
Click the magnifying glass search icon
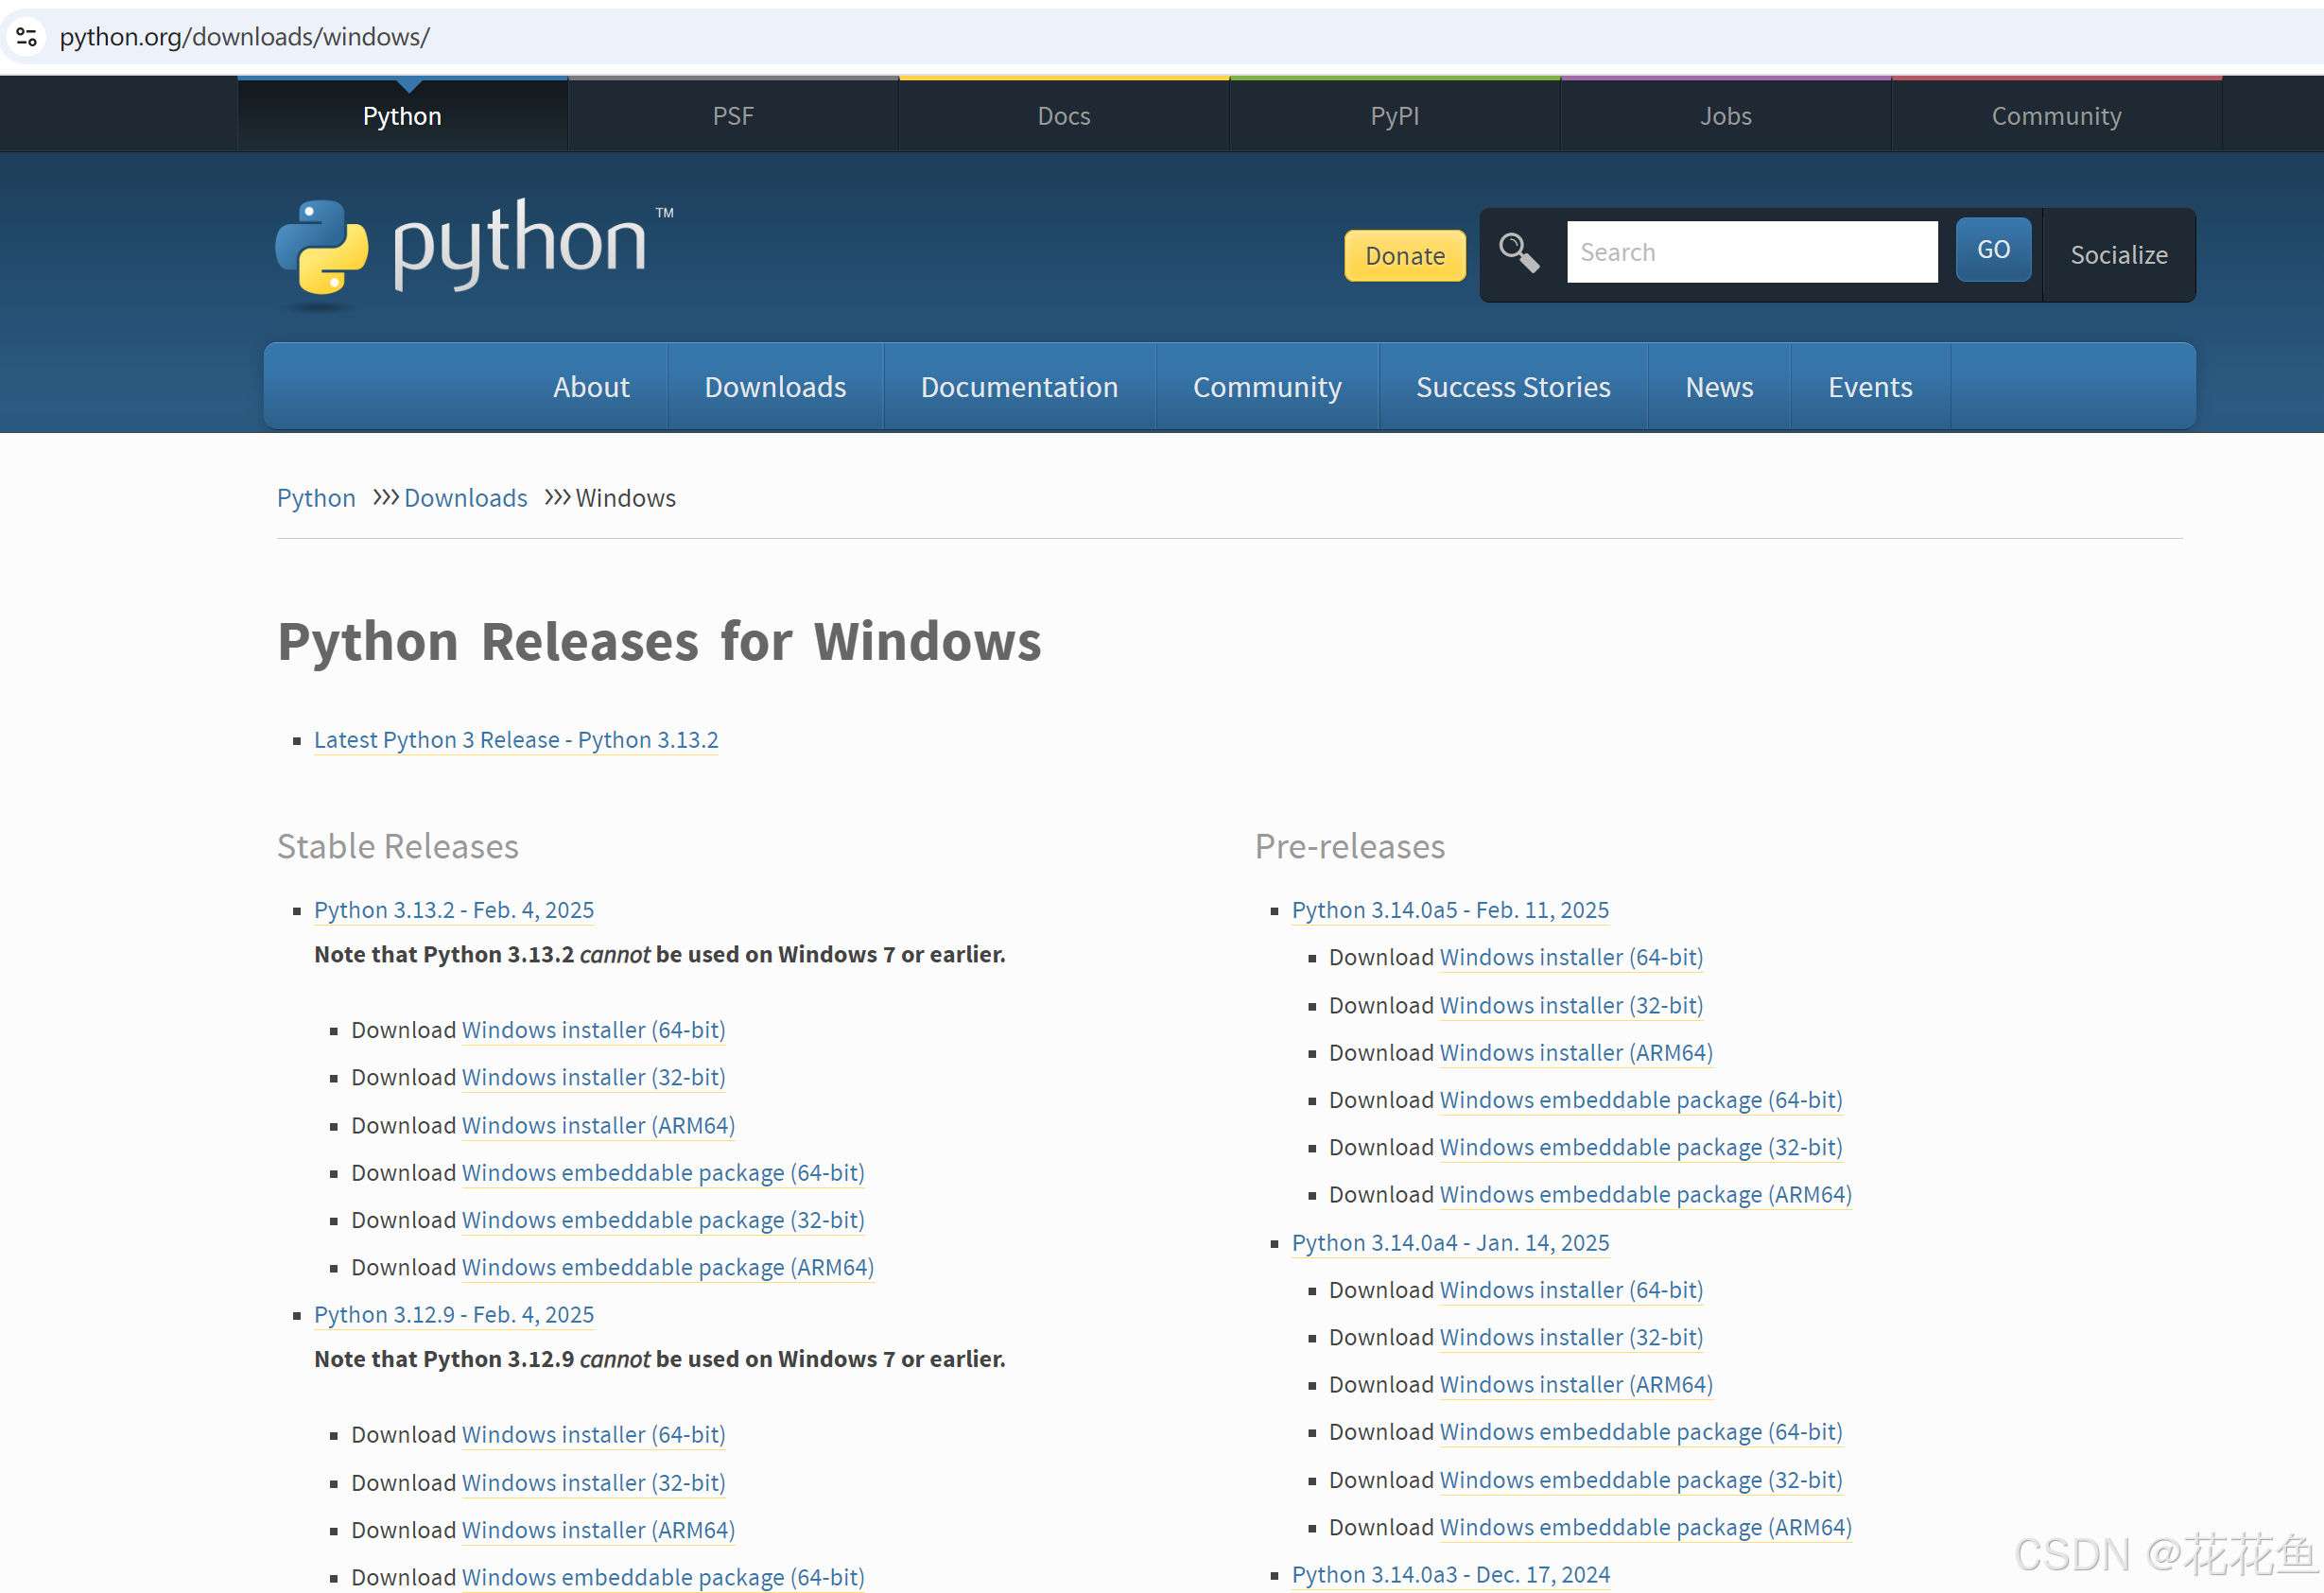click(1518, 253)
